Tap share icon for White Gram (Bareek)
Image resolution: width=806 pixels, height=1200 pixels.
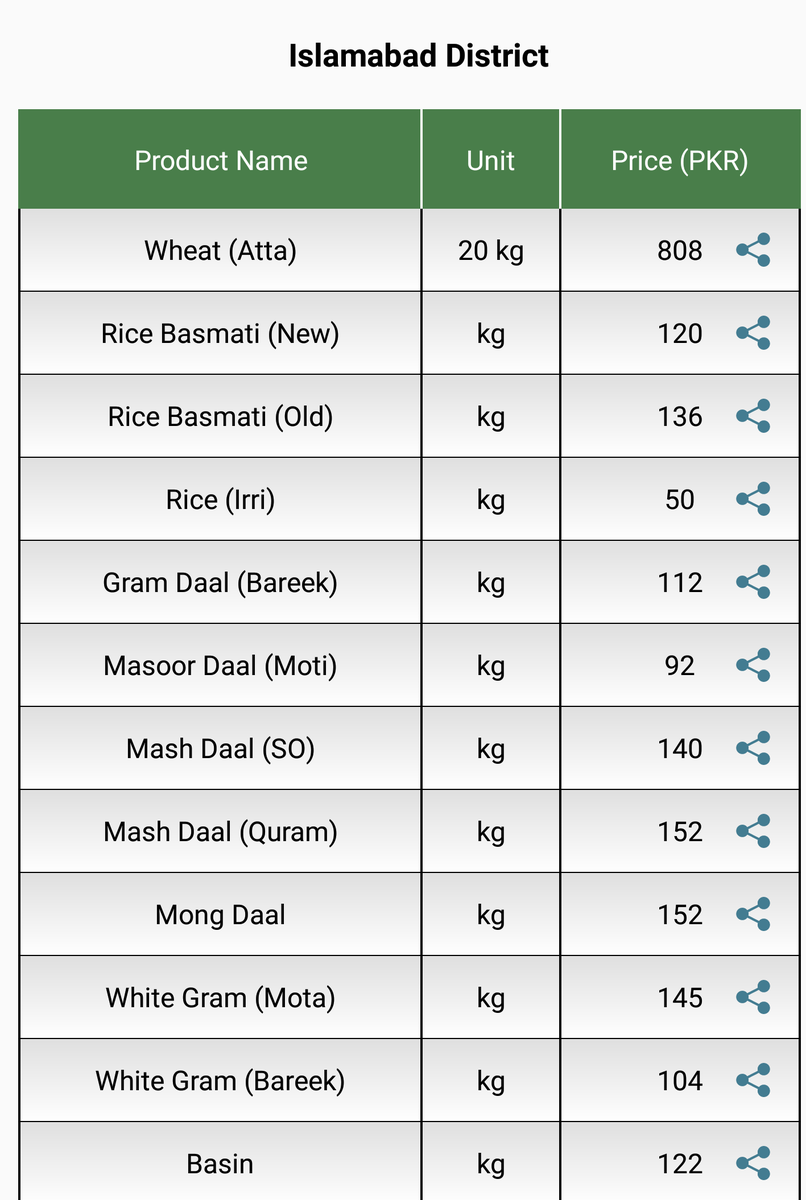[x=753, y=1080]
